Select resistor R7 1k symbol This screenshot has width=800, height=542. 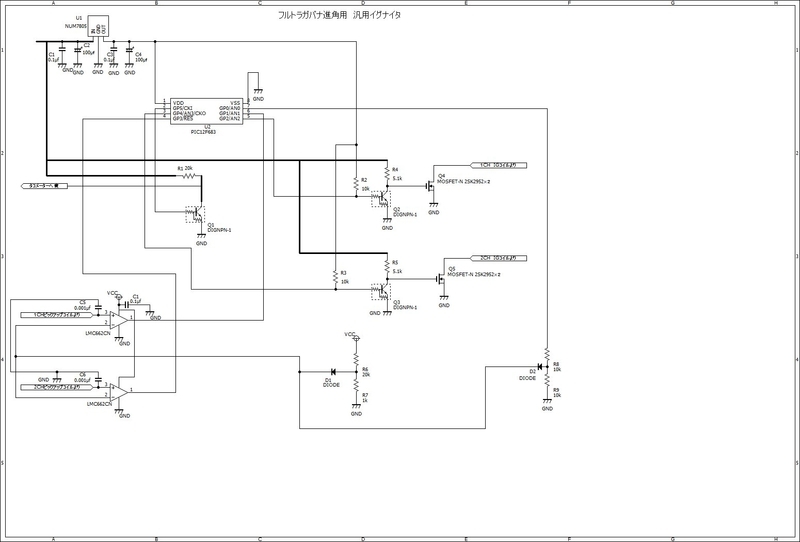tap(356, 386)
